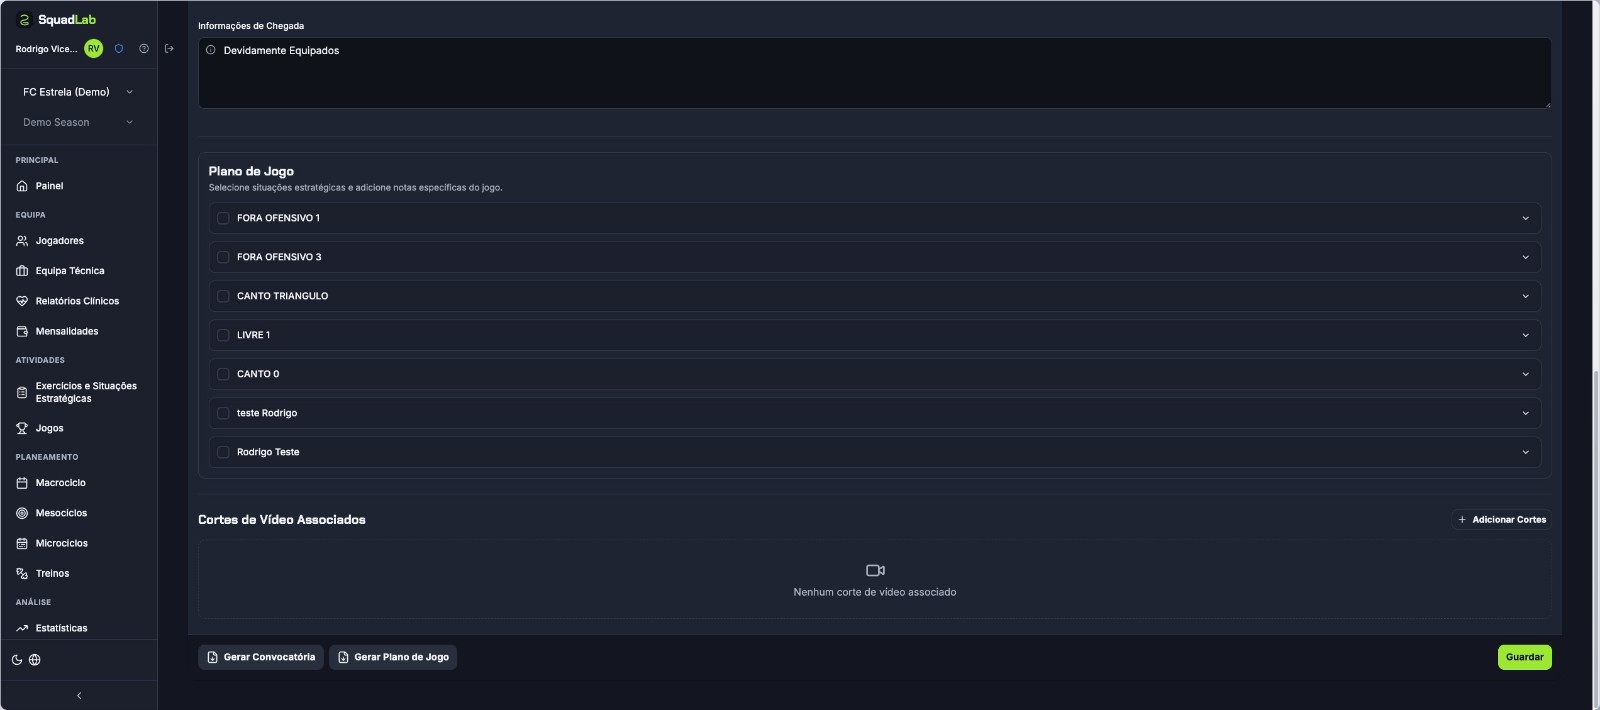Viewport: 1600px width, 710px height.
Task: Check the Rodrigo Teste checkbox
Action: point(223,452)
